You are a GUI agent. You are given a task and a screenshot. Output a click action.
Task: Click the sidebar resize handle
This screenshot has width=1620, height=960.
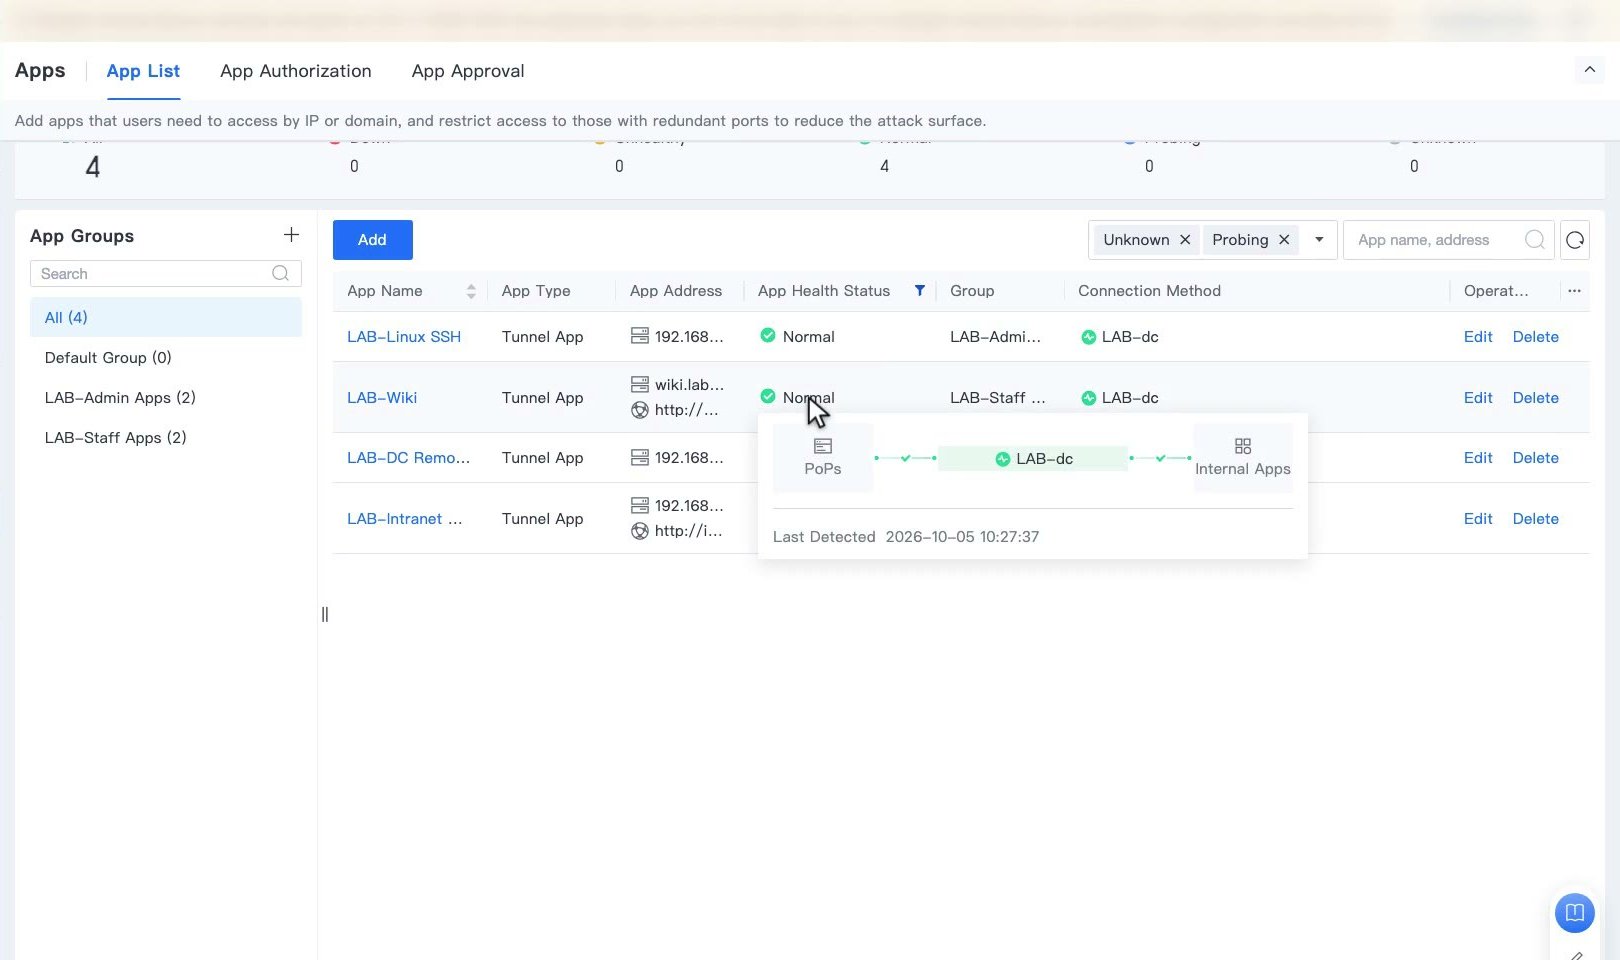pyautogui.click(x=325, y=614)
